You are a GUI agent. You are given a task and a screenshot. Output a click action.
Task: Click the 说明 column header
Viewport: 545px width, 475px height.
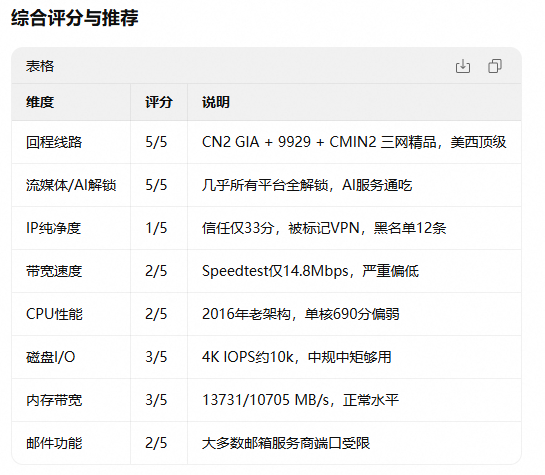(216, 102)
